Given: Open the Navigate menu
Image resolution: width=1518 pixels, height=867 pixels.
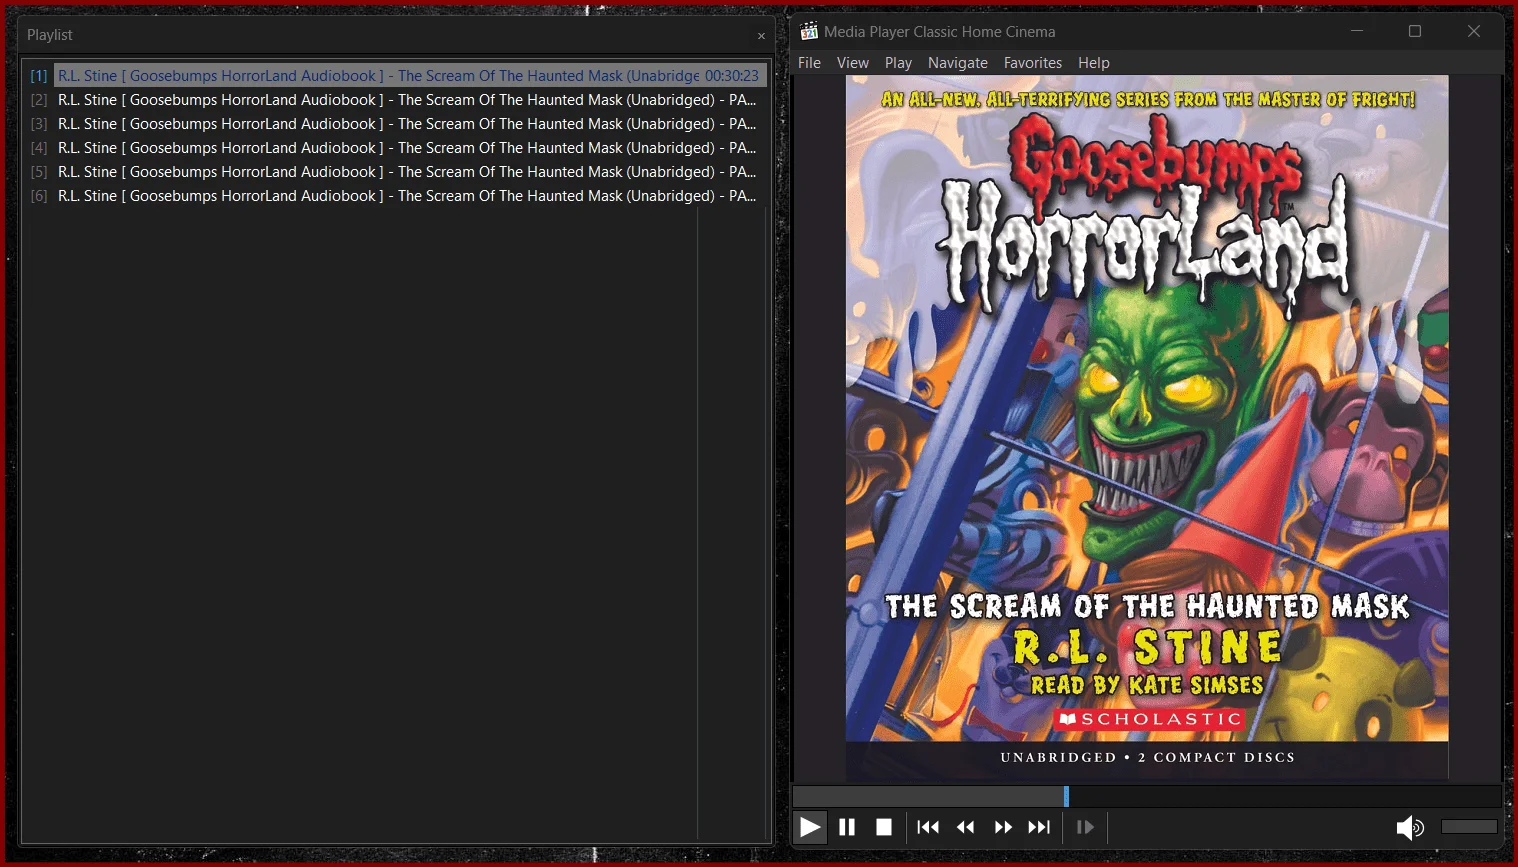Looking at the screenshot, I should click(958, 63).
